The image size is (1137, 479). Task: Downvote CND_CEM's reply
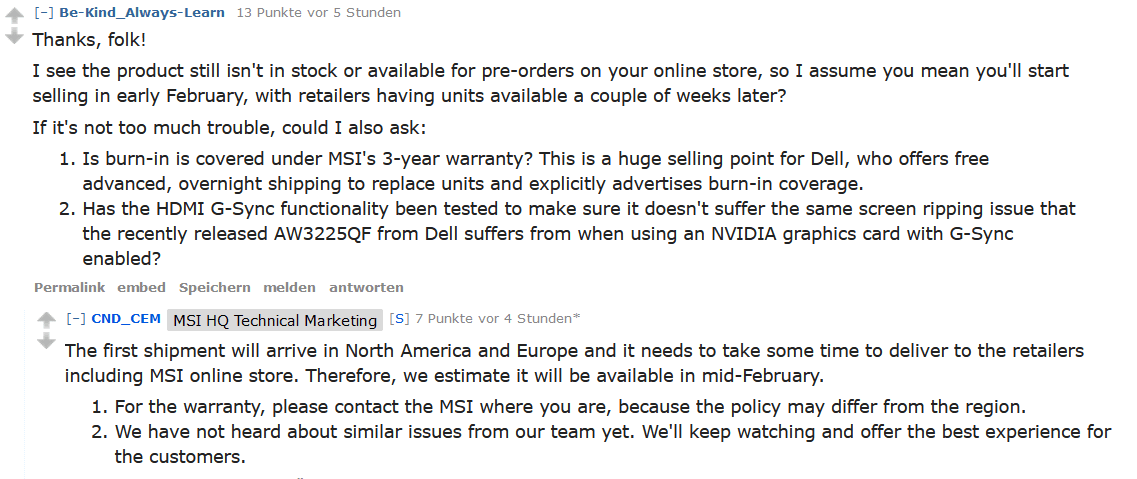[x=46, y=341]
